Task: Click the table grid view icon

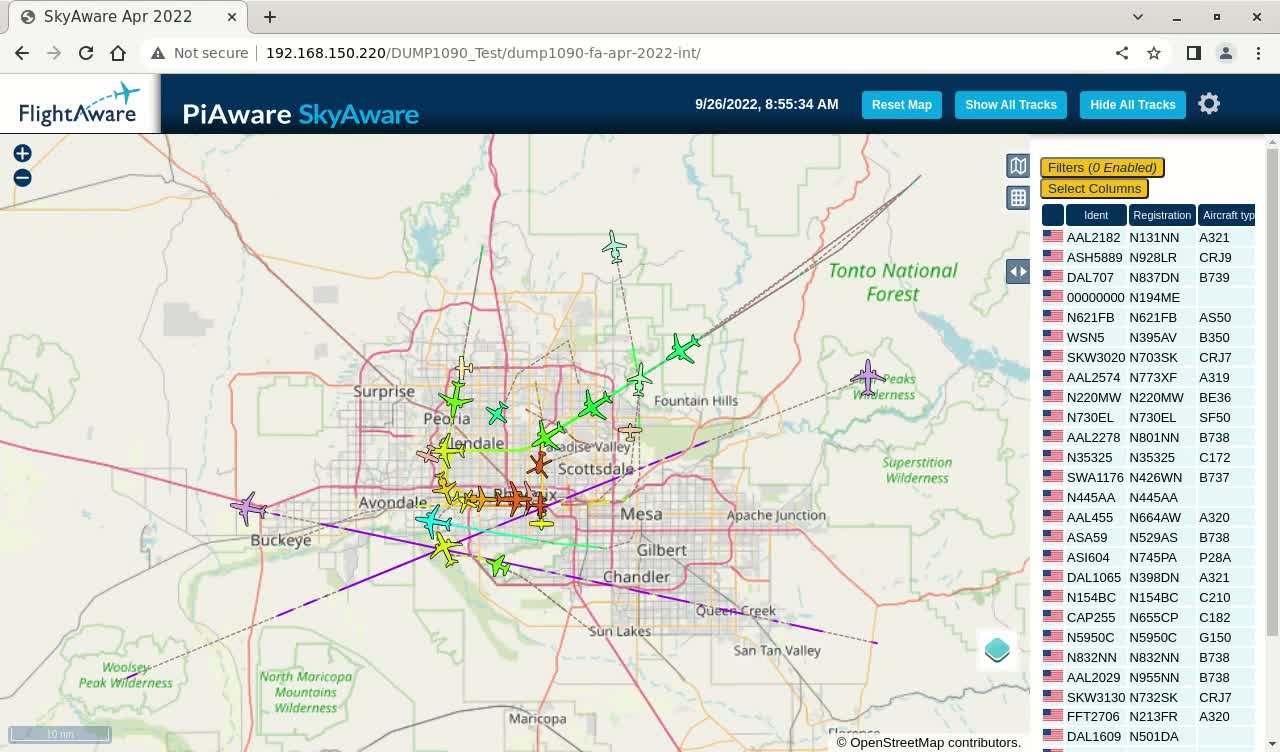Action: click(x=1018, y=198)
